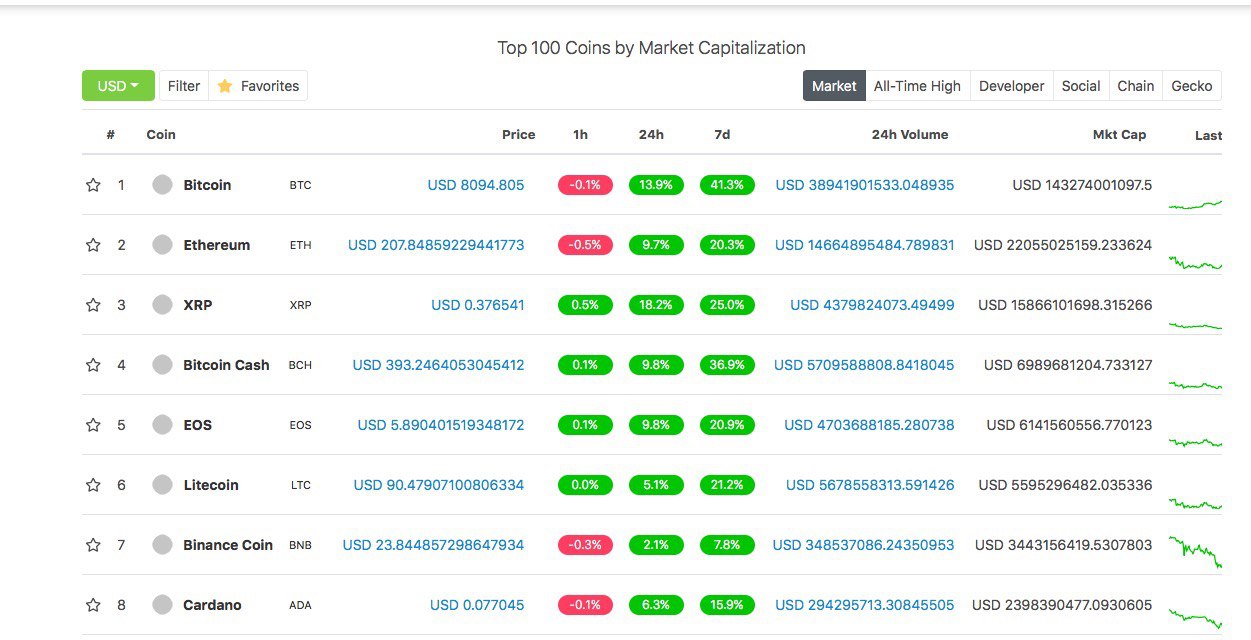The width and height of the screenshot is (1251, 640).
Task: Sort by the 1h column header
Action: coord(580,134)
